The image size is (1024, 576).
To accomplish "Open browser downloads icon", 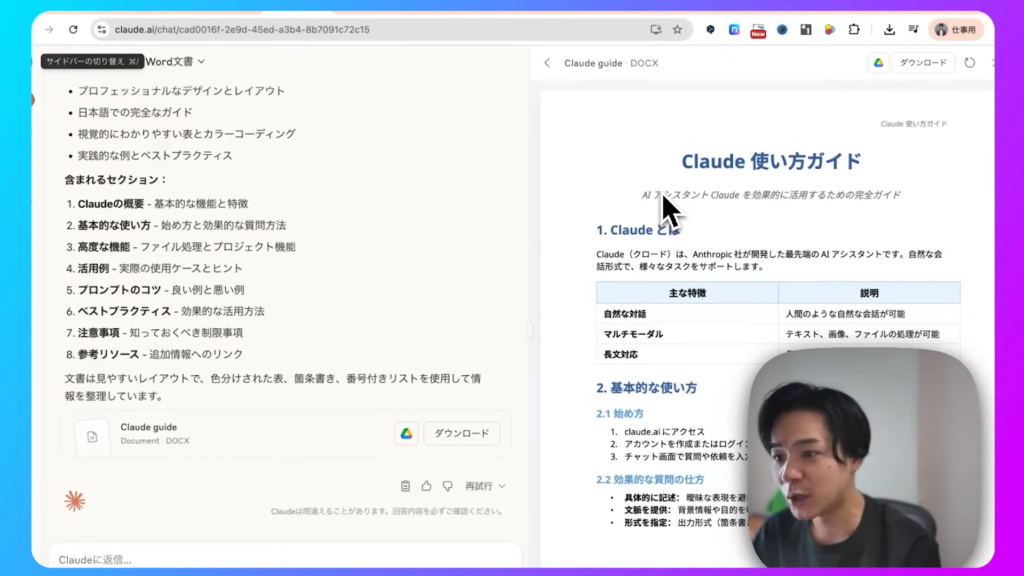I will tap(889, 29).
